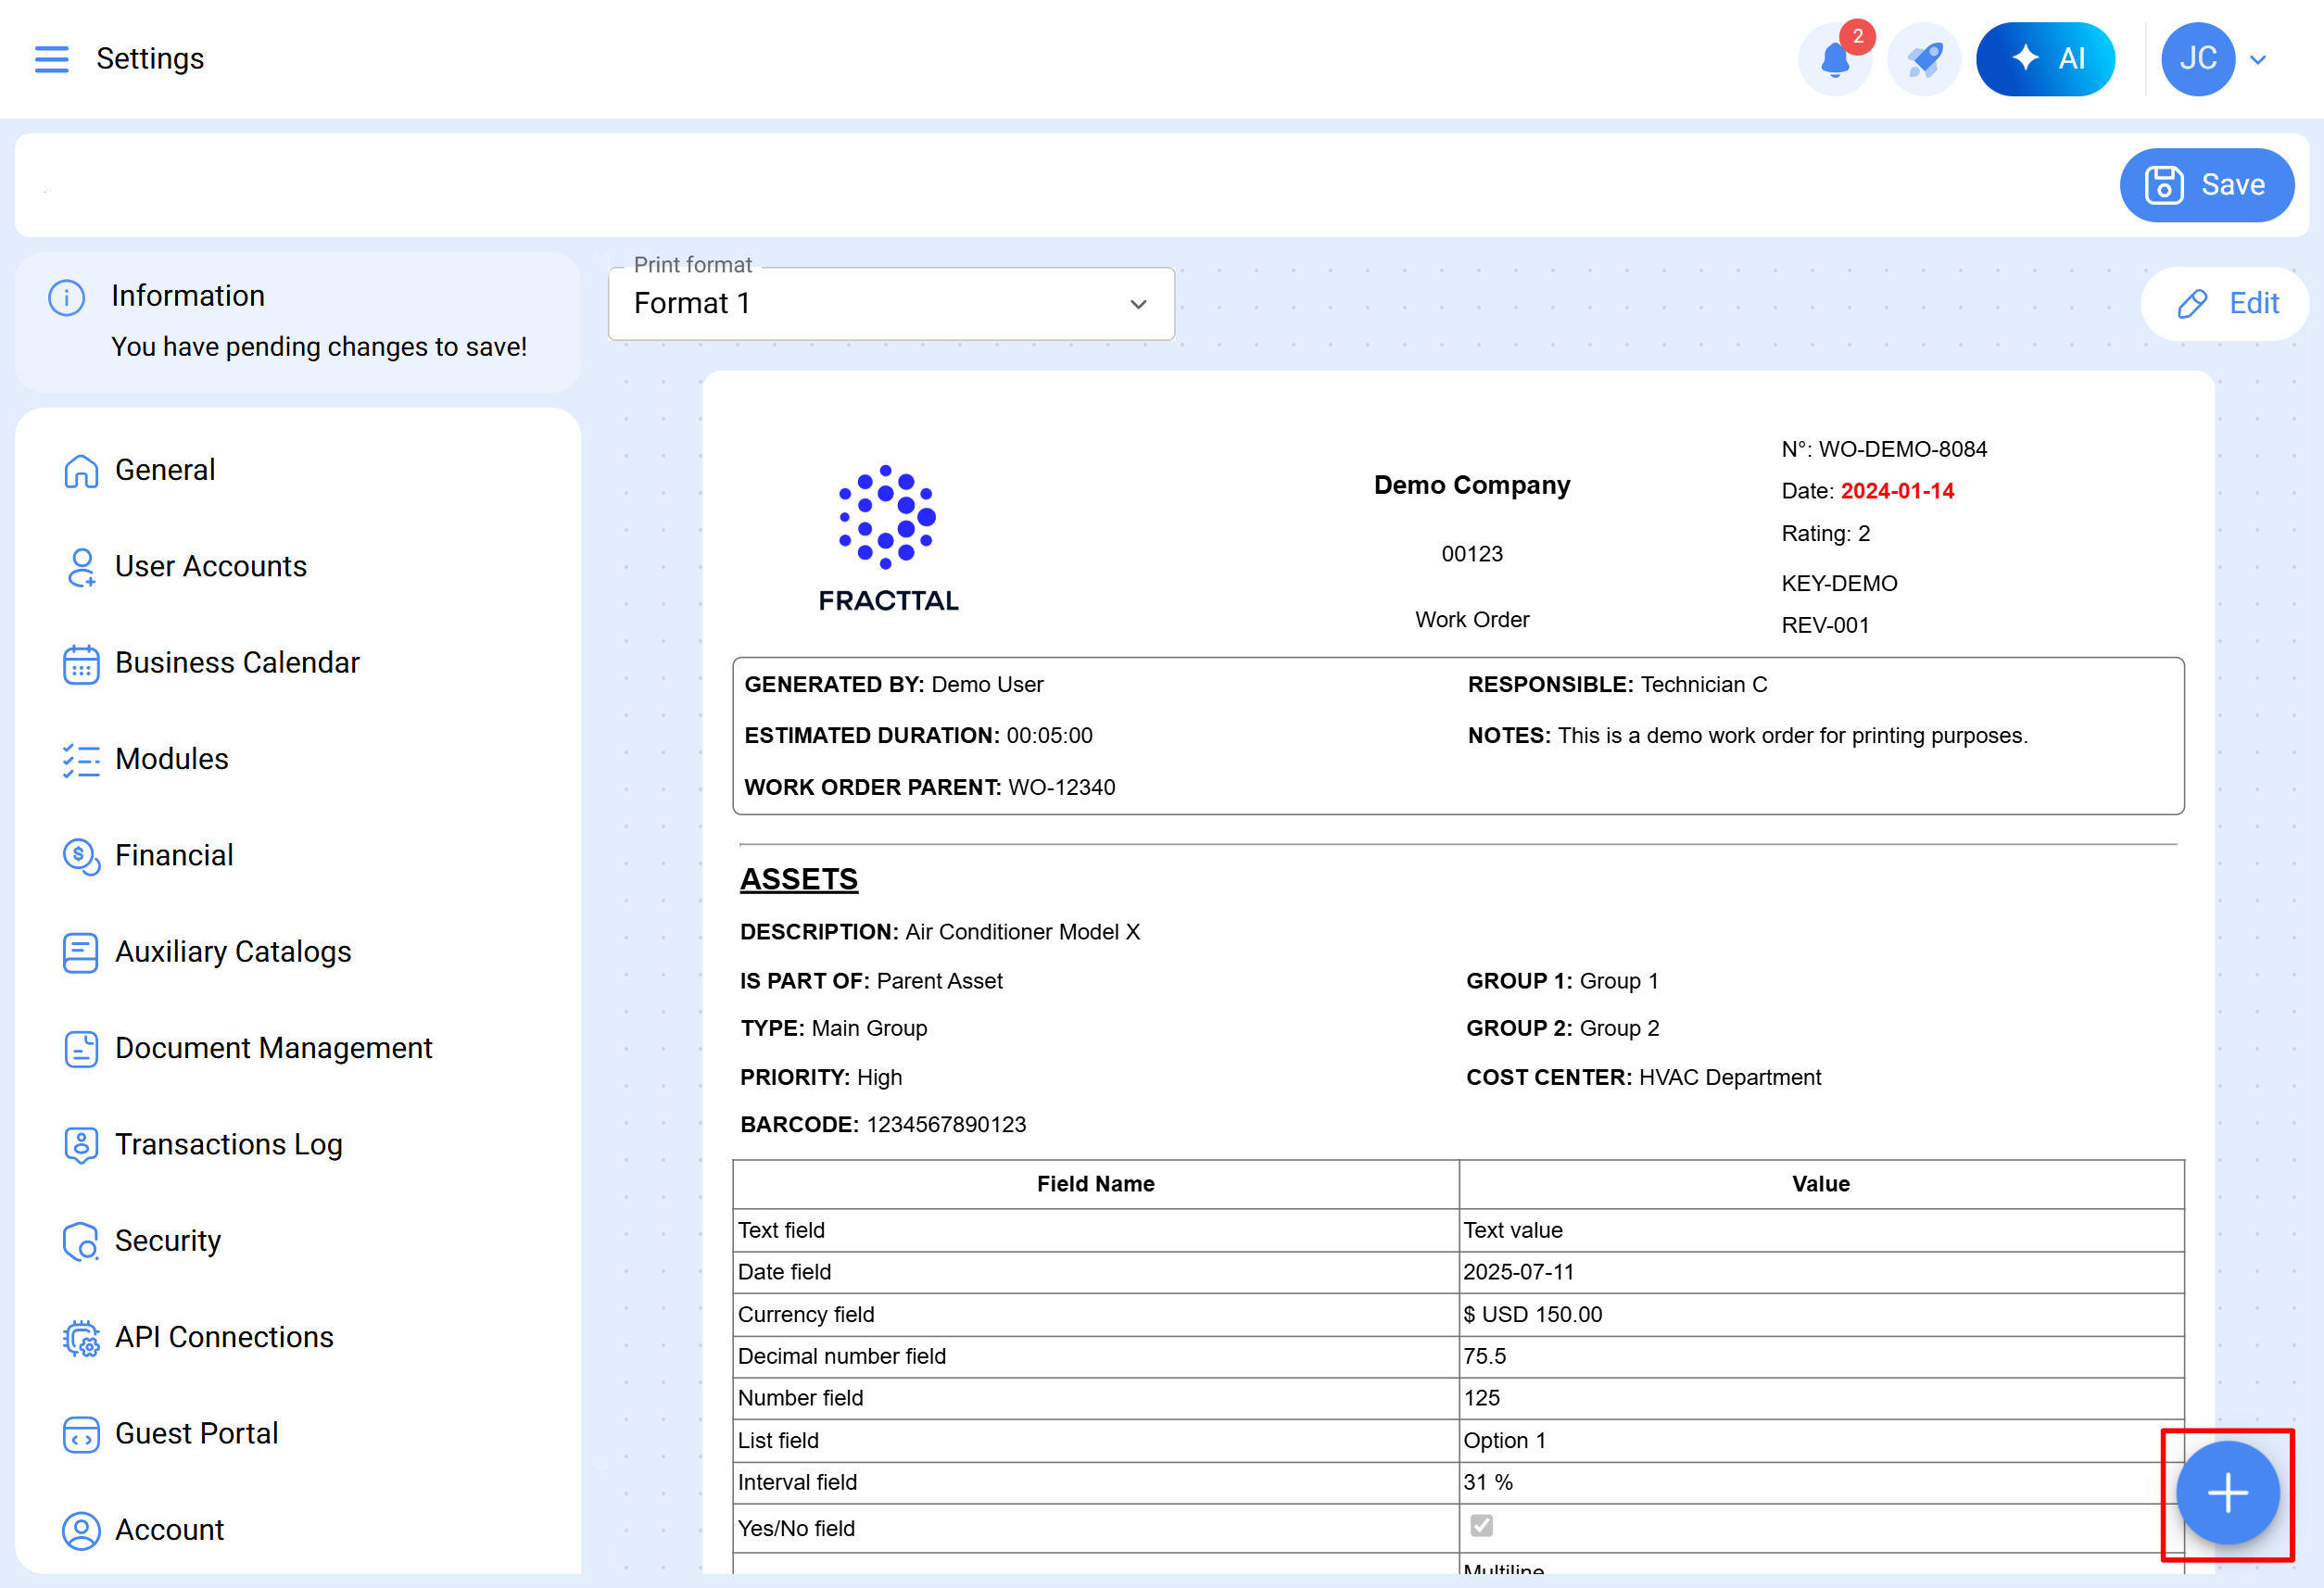Open the AI assistant
This screenshot has width=2324, height=1588.
point(2046,59)
